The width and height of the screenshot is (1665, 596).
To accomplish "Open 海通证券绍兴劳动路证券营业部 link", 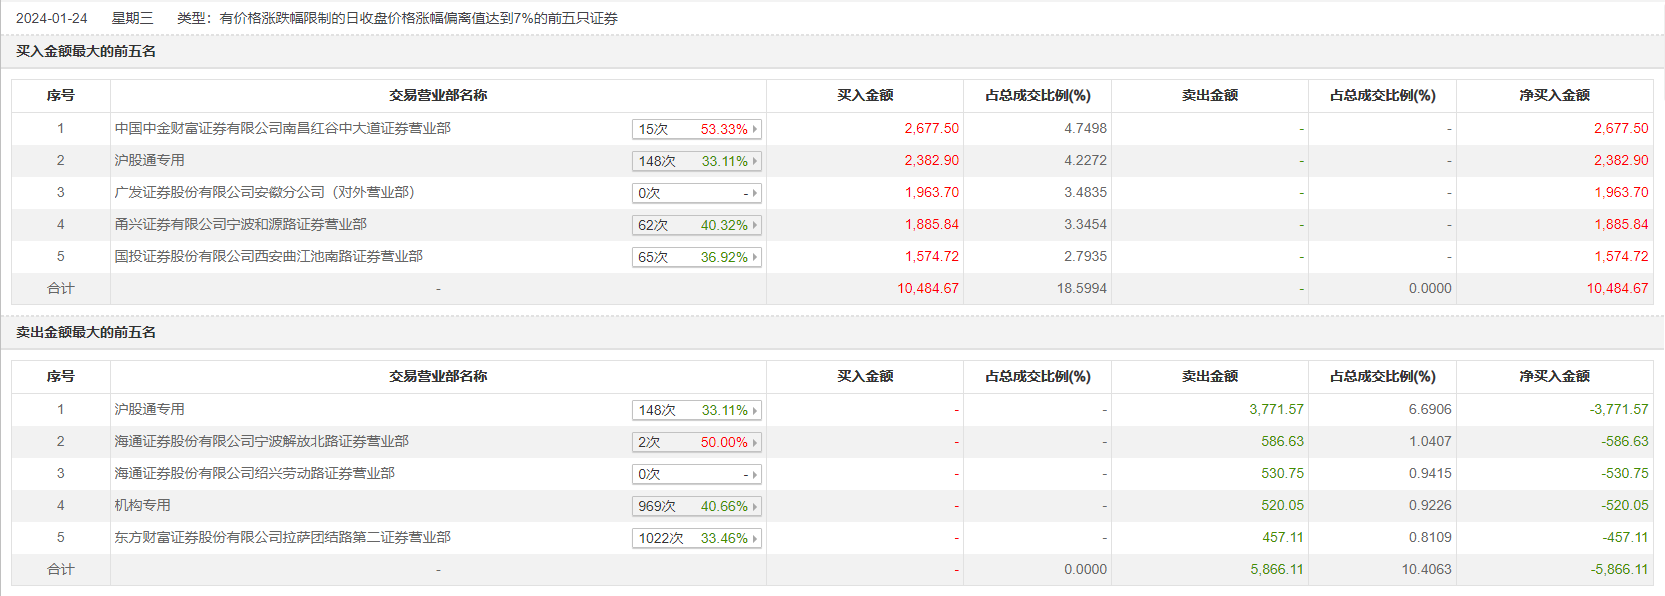I will [x=254, y=473].
